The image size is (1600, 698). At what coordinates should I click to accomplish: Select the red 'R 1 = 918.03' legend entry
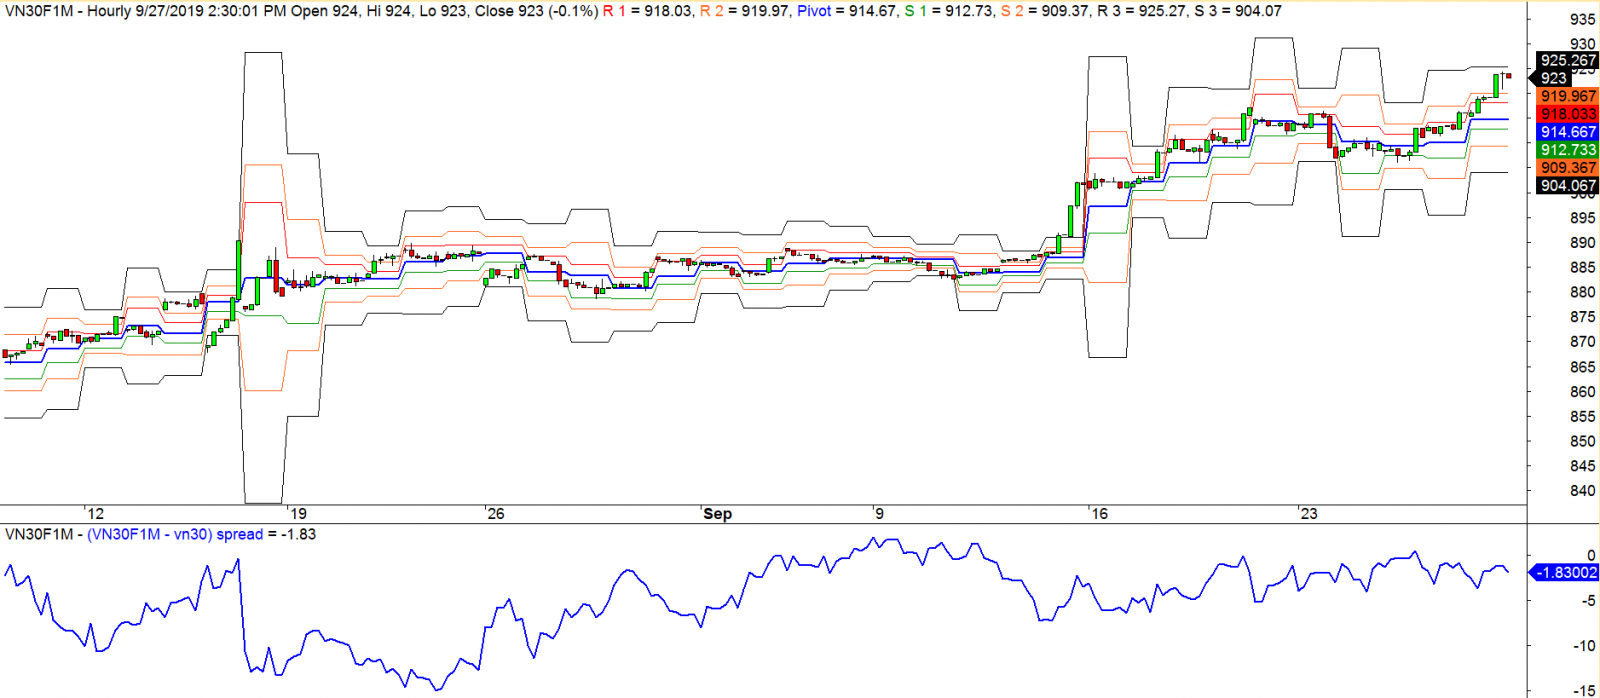click(648, 11)
